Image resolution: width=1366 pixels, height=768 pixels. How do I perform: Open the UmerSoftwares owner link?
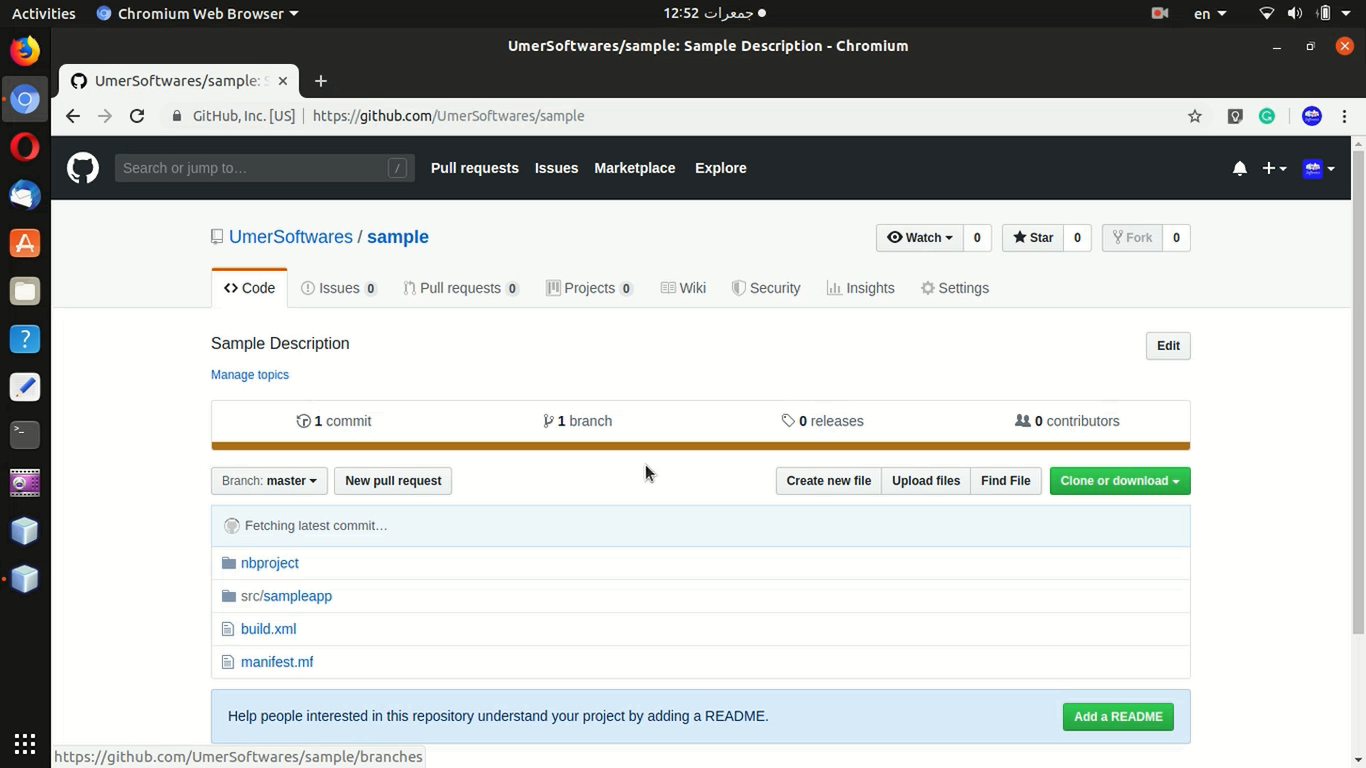(291, 237)
